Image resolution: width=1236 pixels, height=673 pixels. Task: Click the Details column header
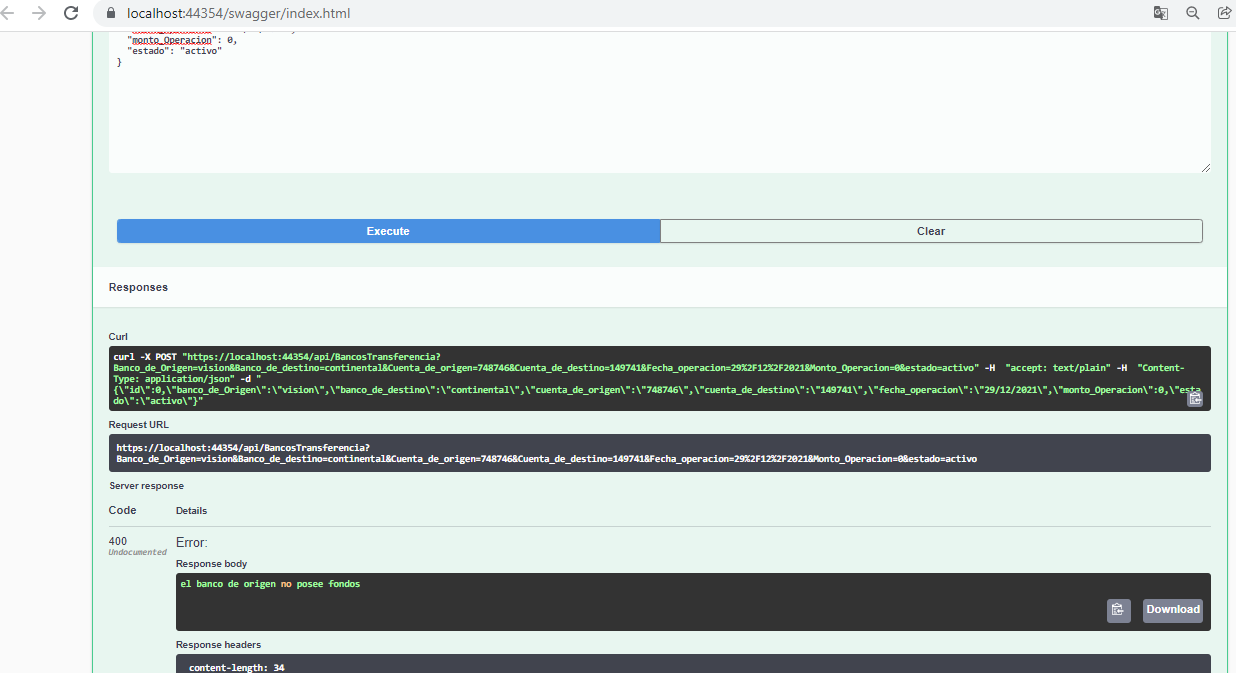coord(191,511)
